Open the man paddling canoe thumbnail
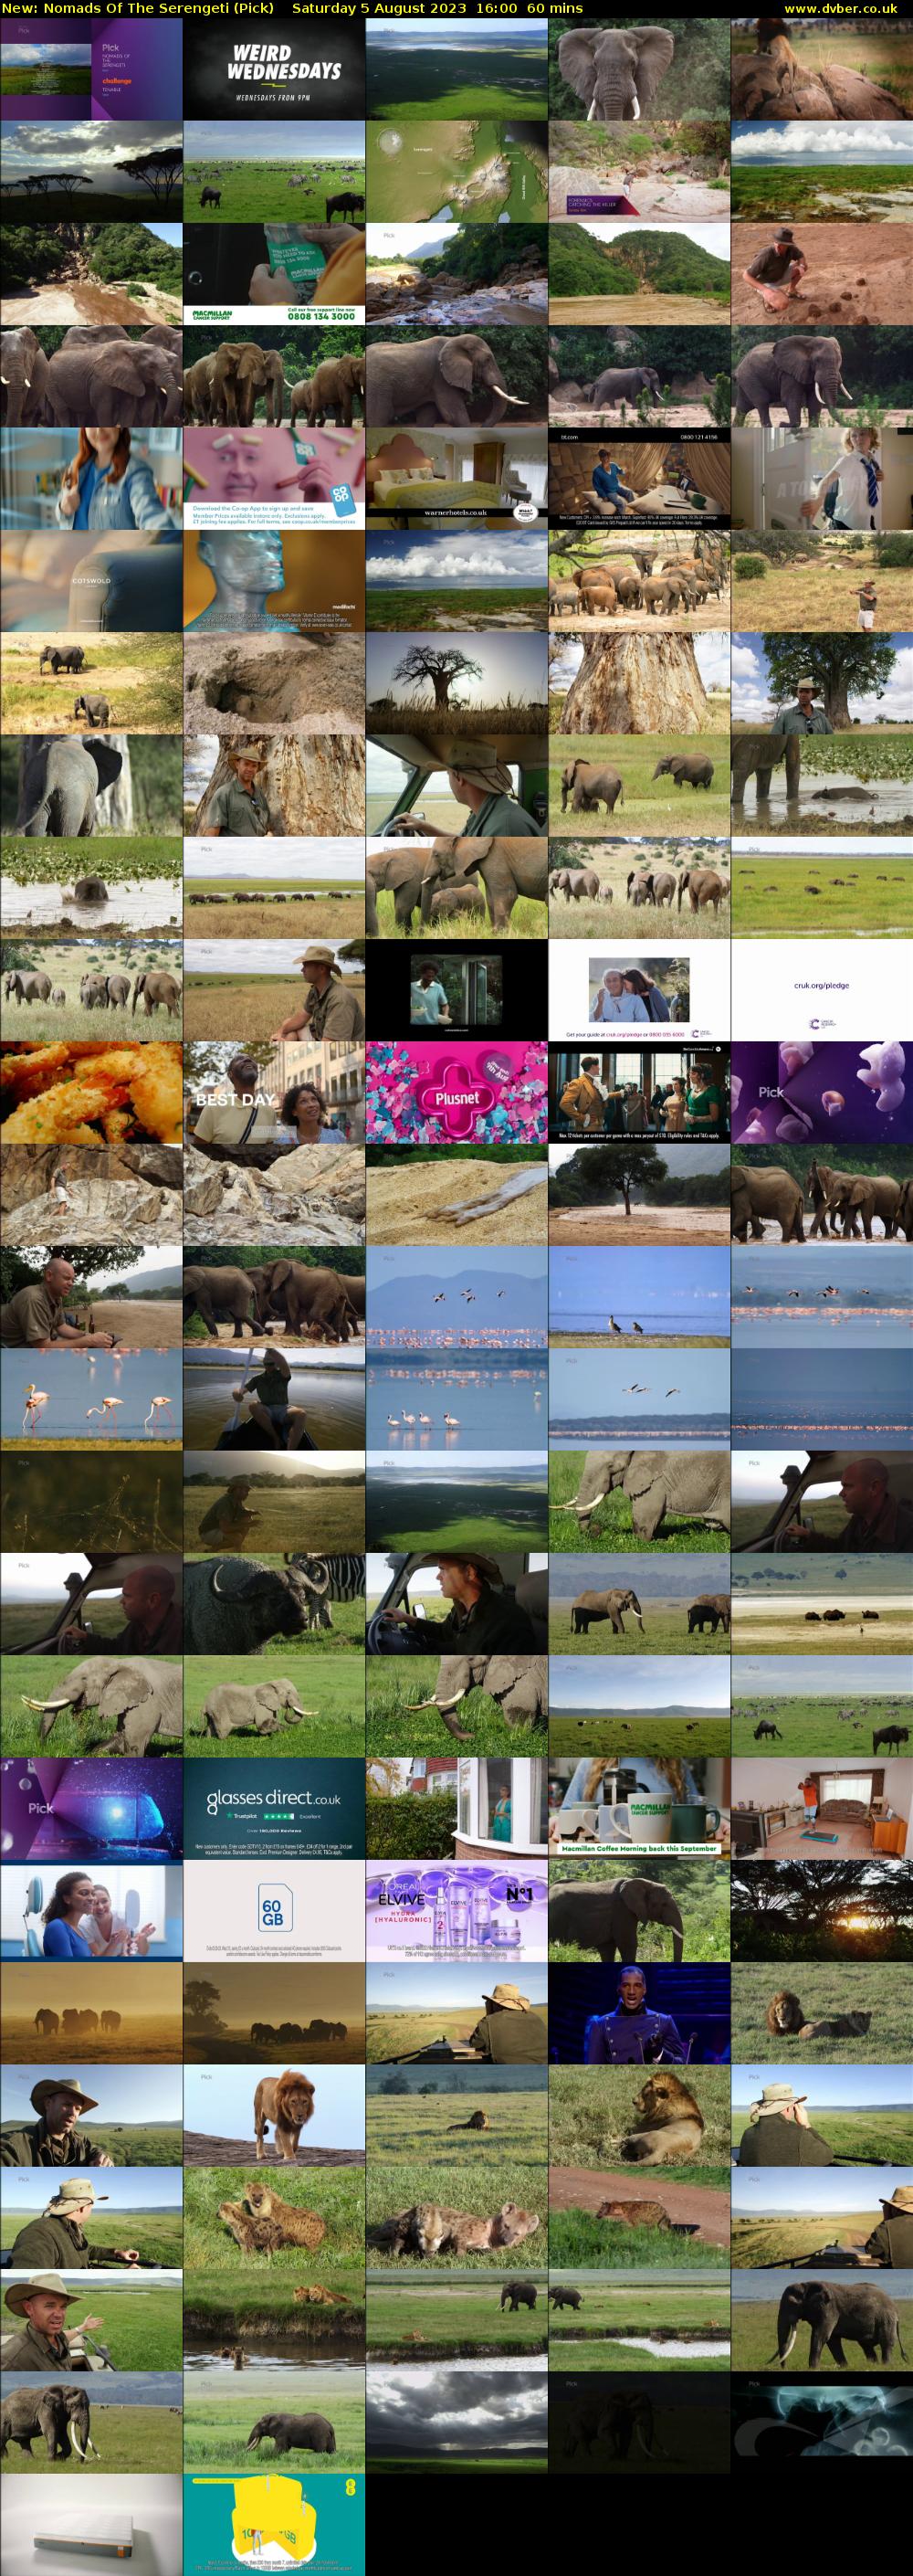This screenshot has width=913, height=2576. pyautogui.click(x=274, y=1399)
